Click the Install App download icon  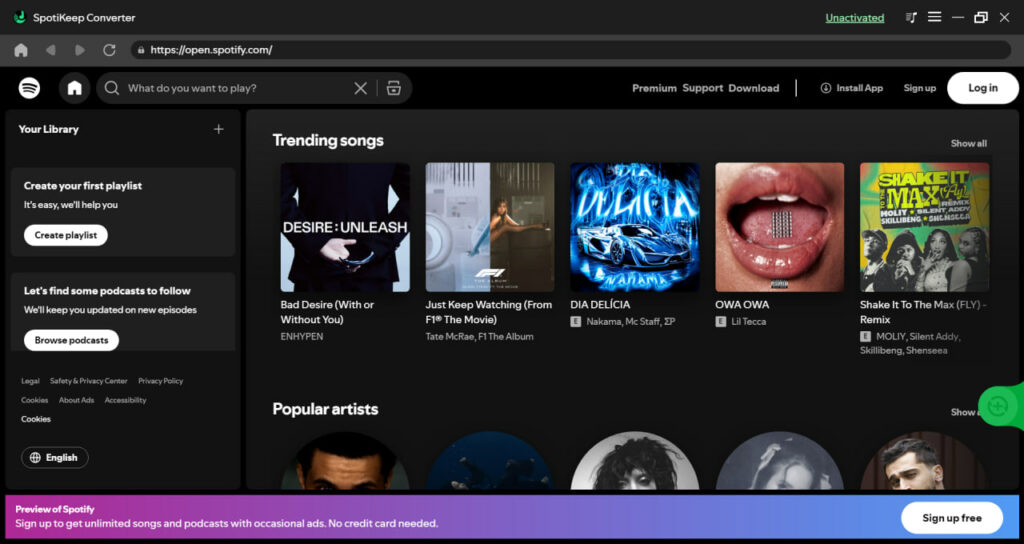pyautogui.click(x=826, y=88)
